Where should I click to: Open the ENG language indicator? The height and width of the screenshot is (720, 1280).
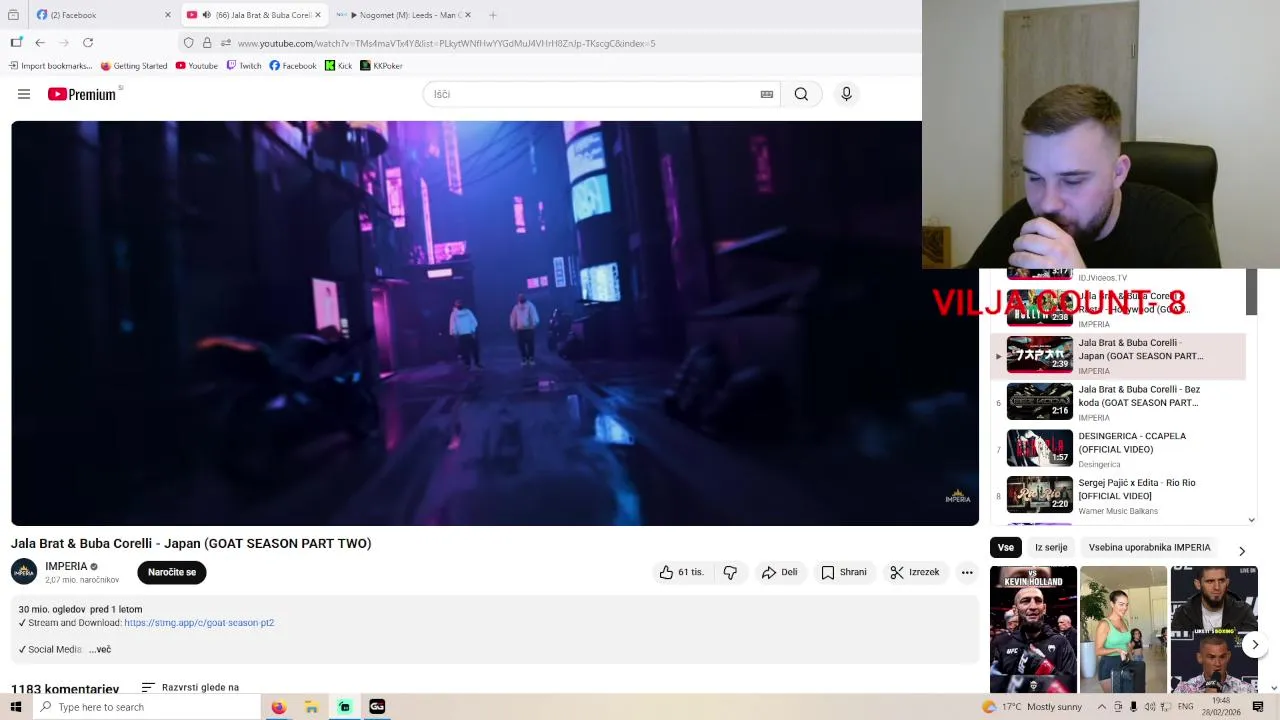[x=1185, y=707]
